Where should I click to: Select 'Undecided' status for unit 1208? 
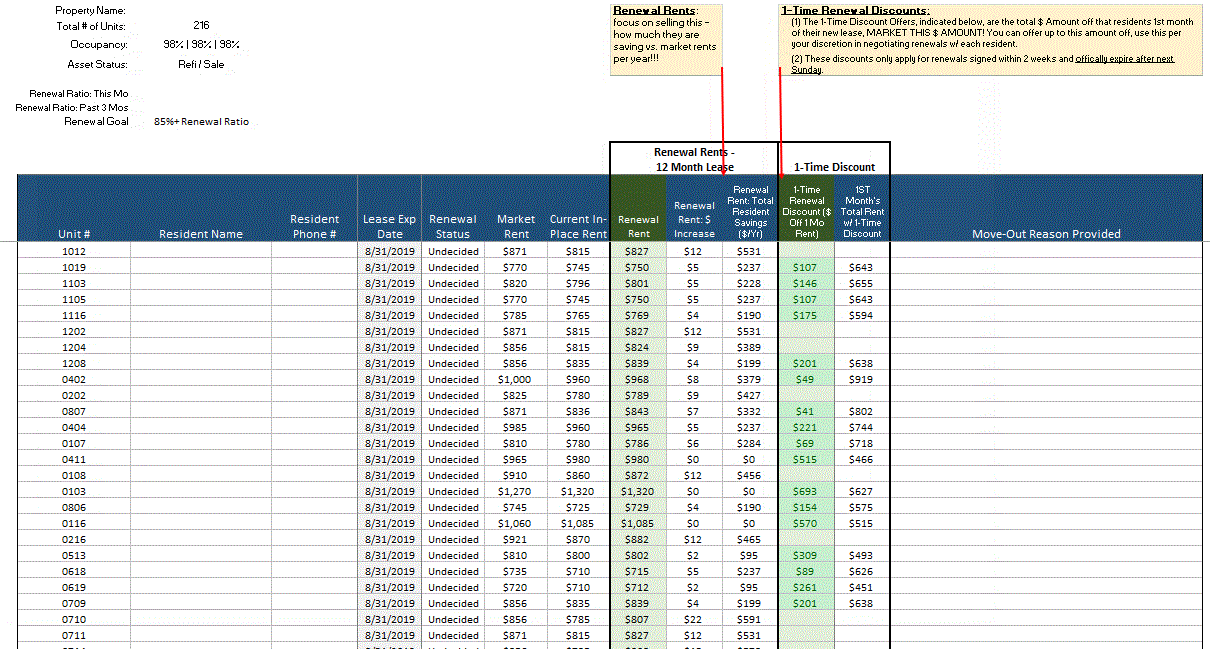tap(453, 363)
